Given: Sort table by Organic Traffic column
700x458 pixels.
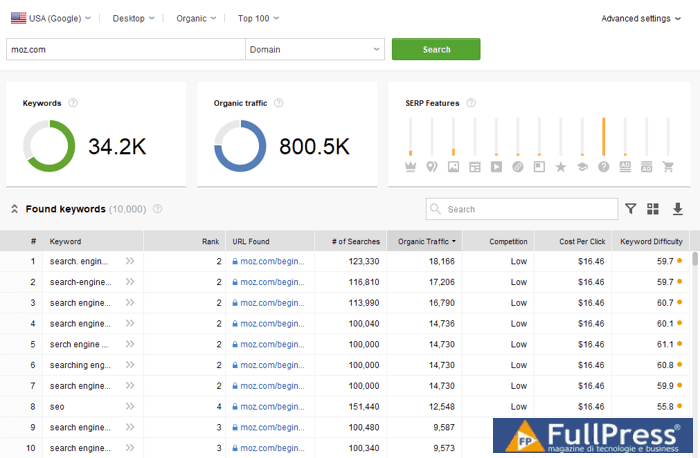Looking at the screenshot, I should (x=427, y=241).
